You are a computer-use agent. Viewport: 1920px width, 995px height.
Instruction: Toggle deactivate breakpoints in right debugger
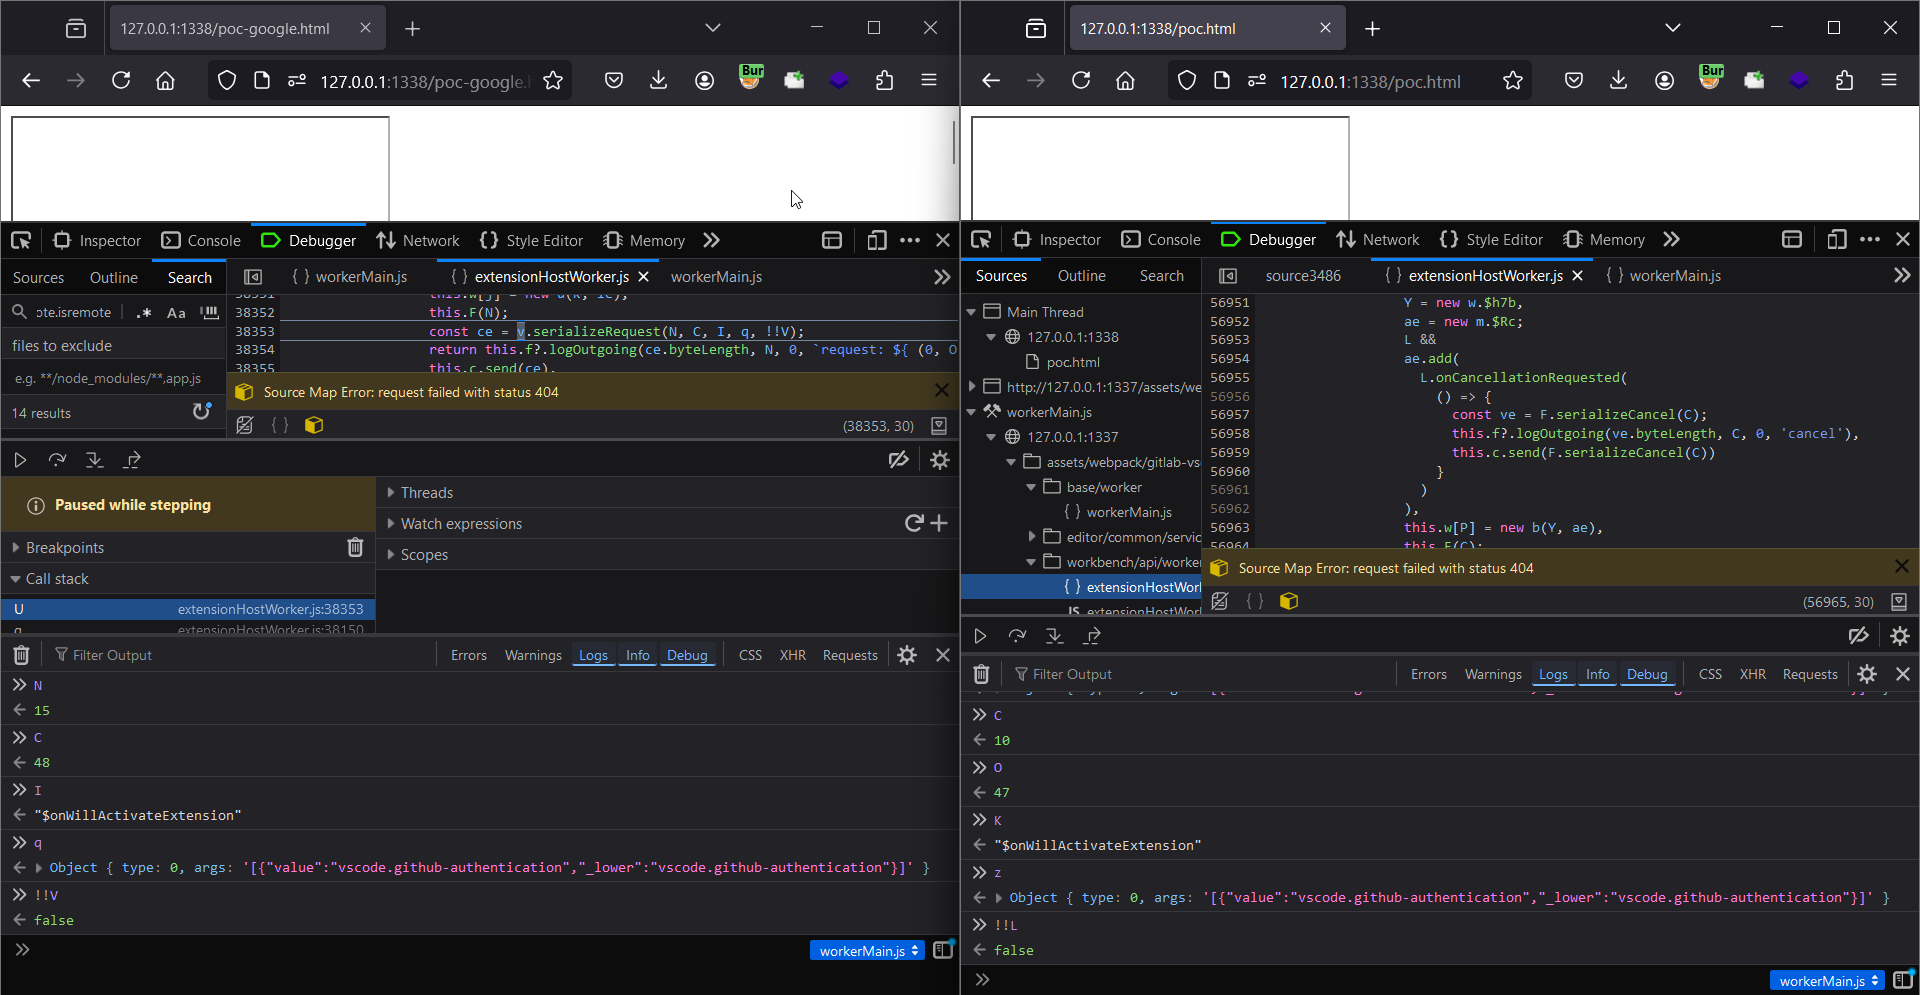[x=1859, y=636]
